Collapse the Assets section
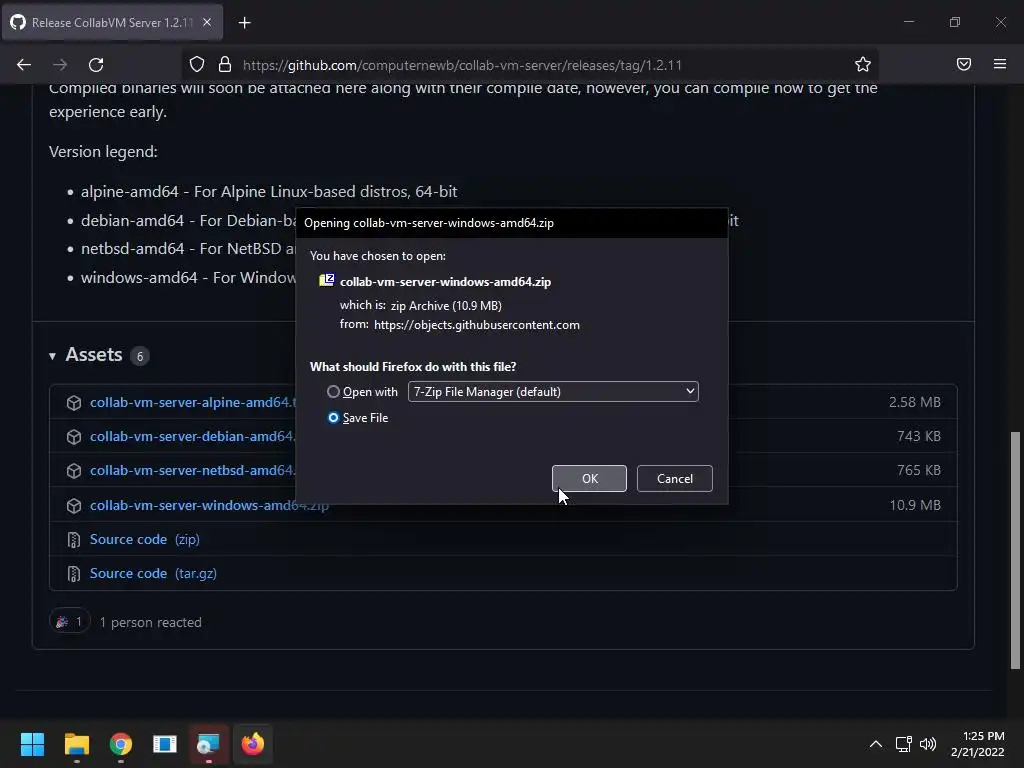 click(x=52, y=356)
